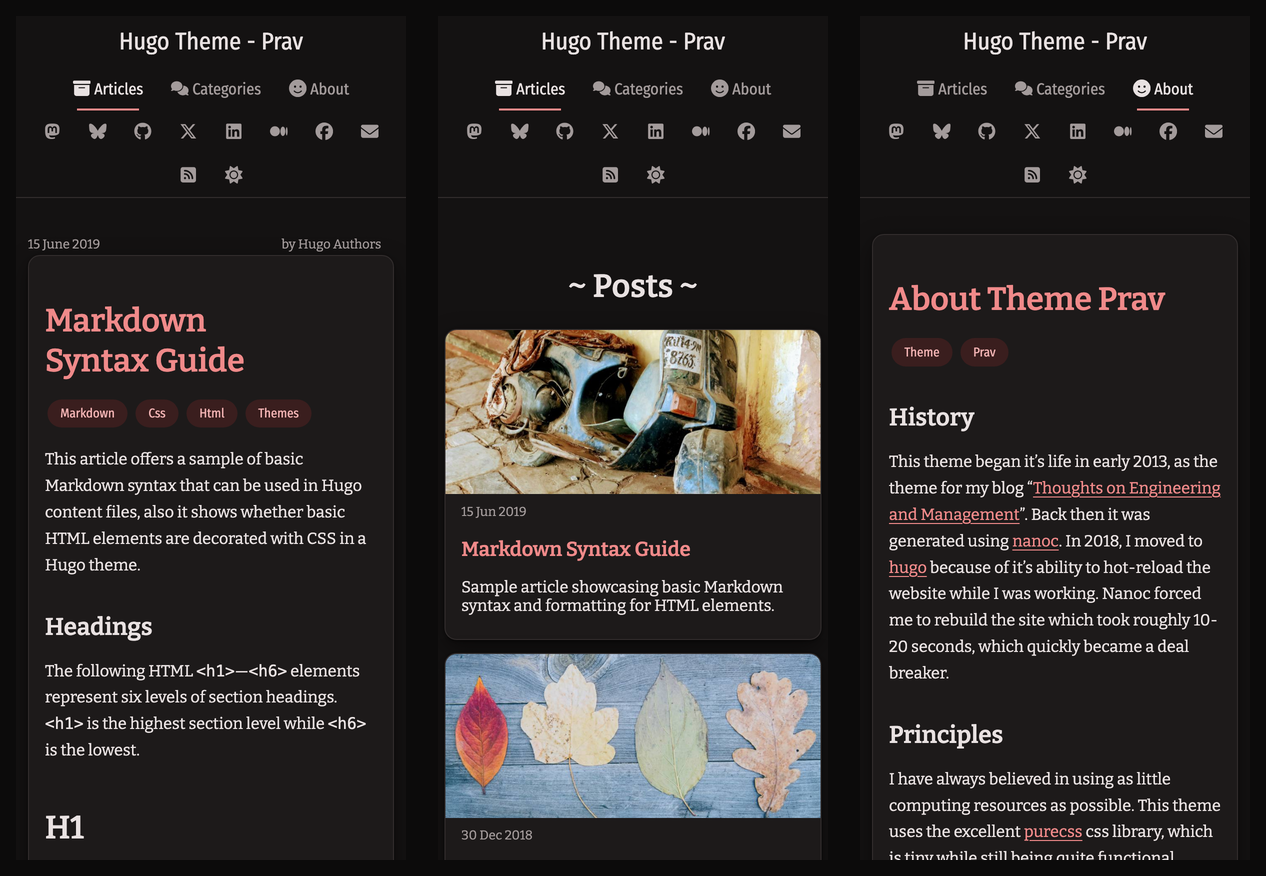The width and height of the screenshot is (1266, 876).
Task: Follow the hugo link in History section
Action: 908,567
